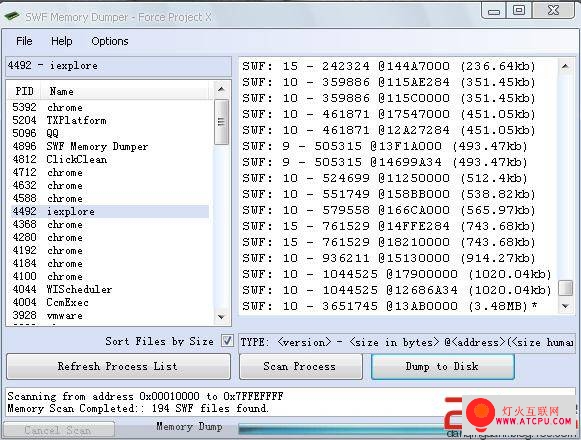This screenshot has width=581, height=440.
Task: Select SWF entry 1044525 @17900000
Action: tap(397, 274)
